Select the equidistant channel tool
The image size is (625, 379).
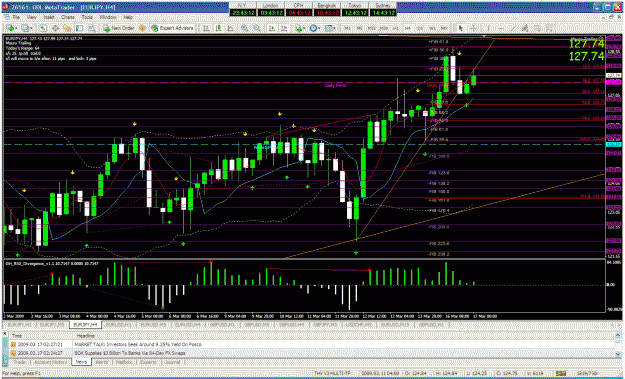pos(525,28)
